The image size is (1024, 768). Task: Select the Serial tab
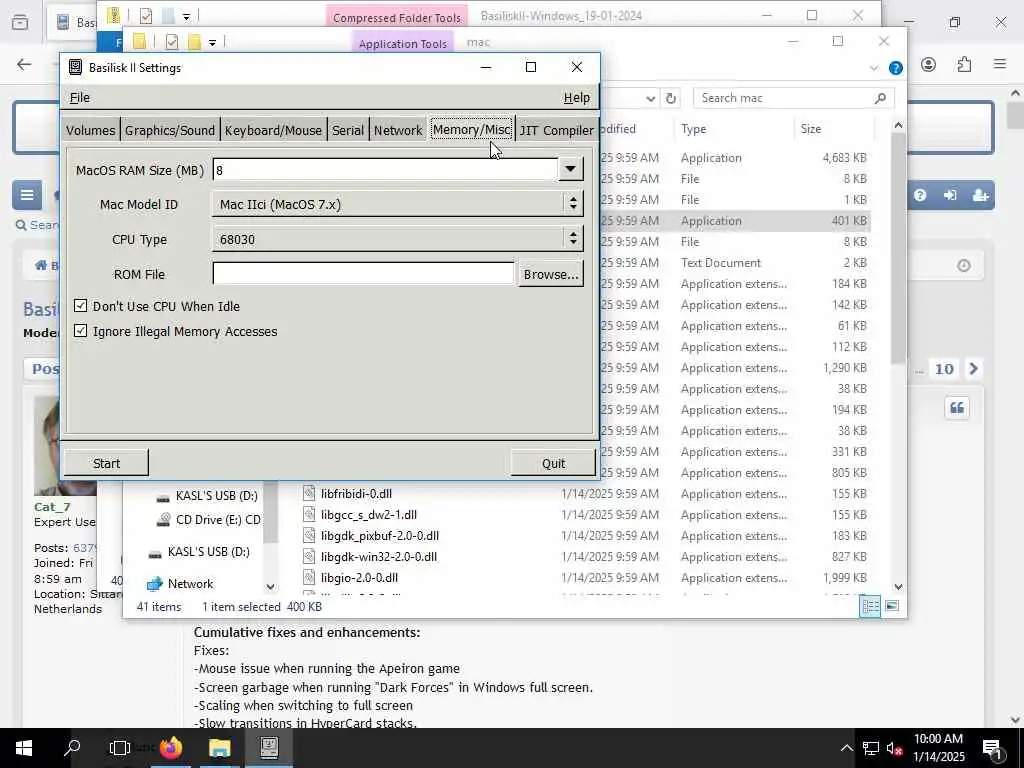point(347,130)
